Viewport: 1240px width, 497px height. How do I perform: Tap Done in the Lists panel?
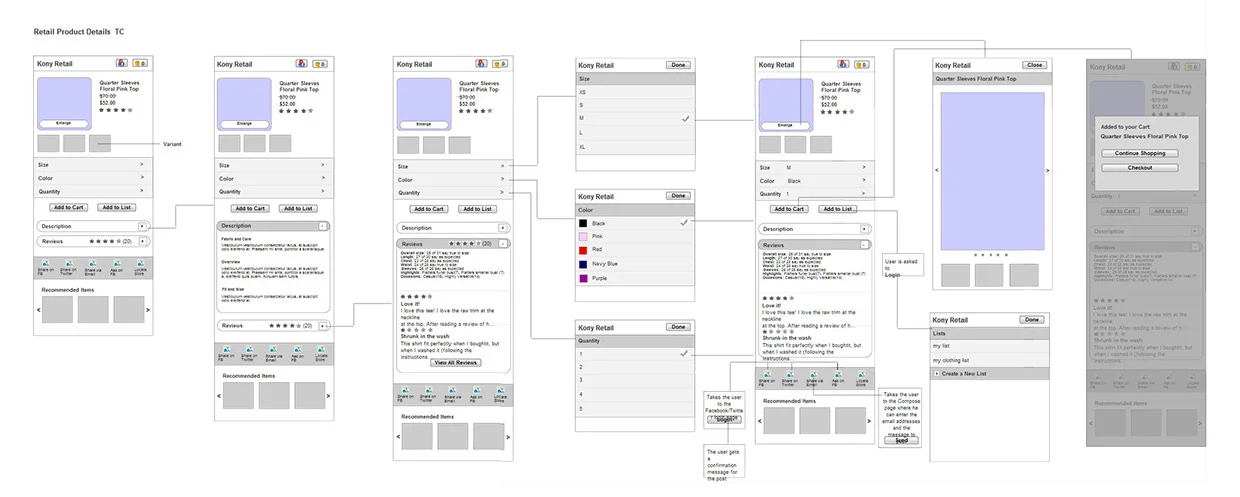tap(1032, 320)
